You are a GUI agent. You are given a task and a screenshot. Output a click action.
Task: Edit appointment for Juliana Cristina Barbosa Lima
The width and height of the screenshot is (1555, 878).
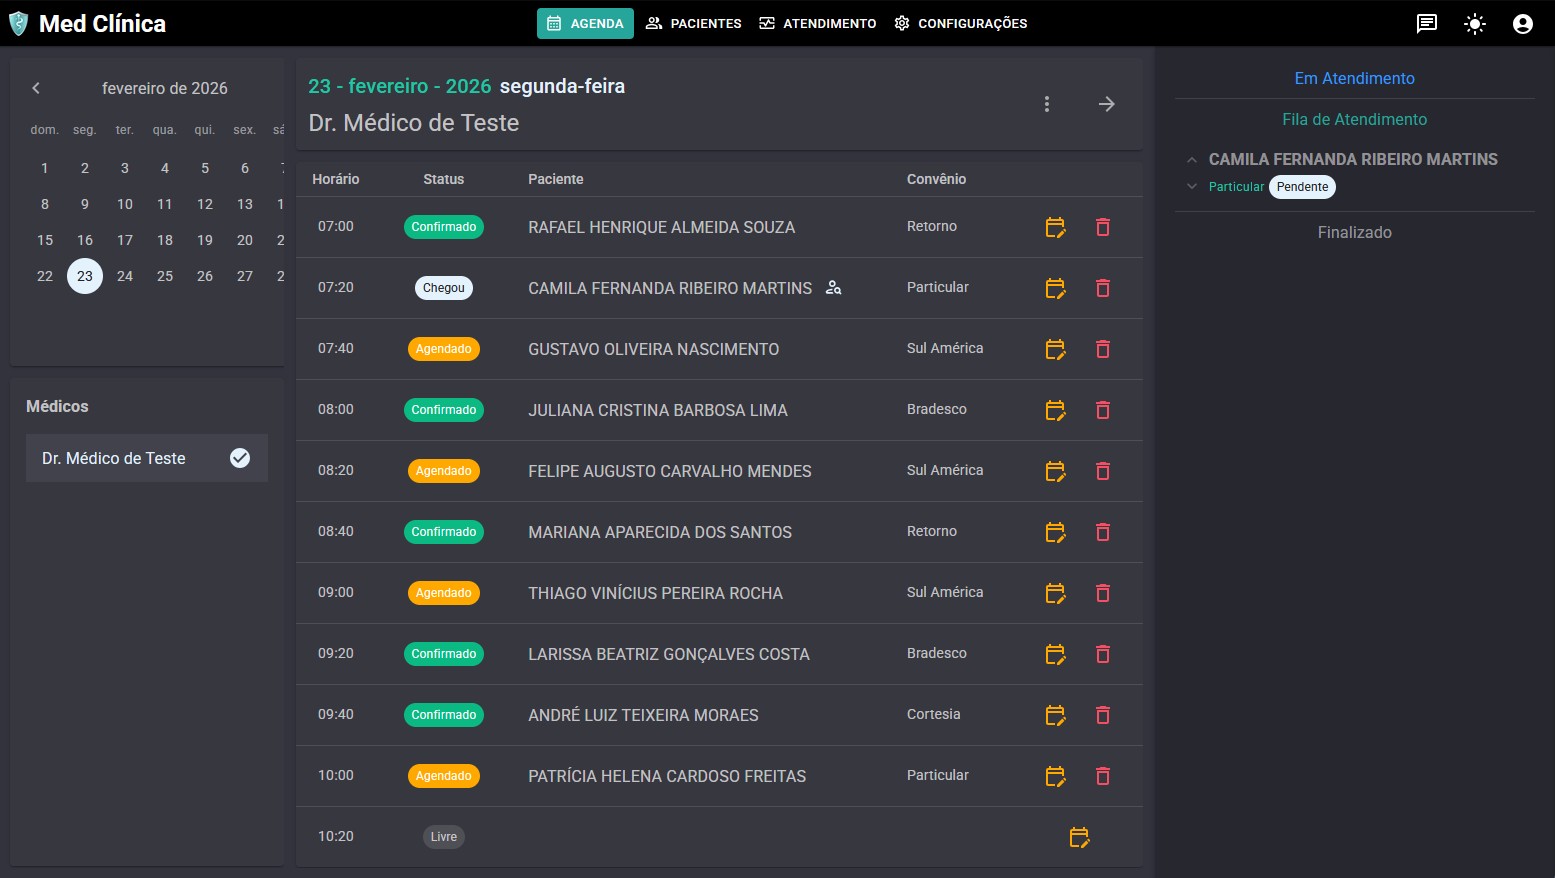(1055, 410)
